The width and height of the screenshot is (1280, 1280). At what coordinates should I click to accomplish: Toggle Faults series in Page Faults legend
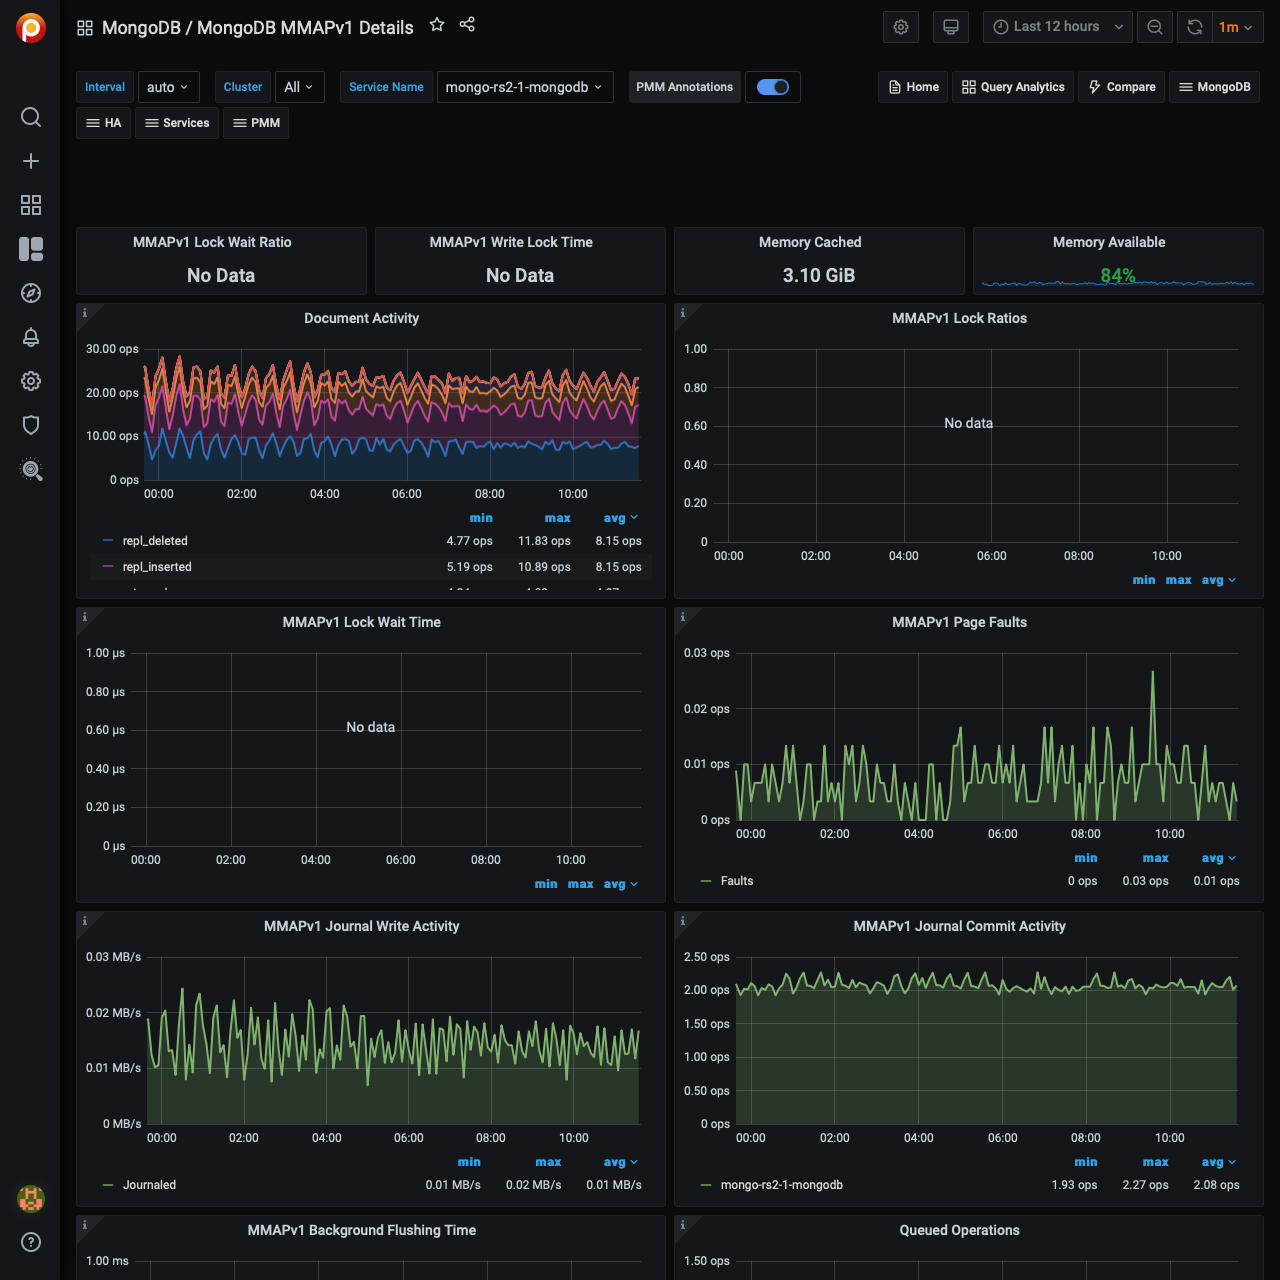[737, 881]
